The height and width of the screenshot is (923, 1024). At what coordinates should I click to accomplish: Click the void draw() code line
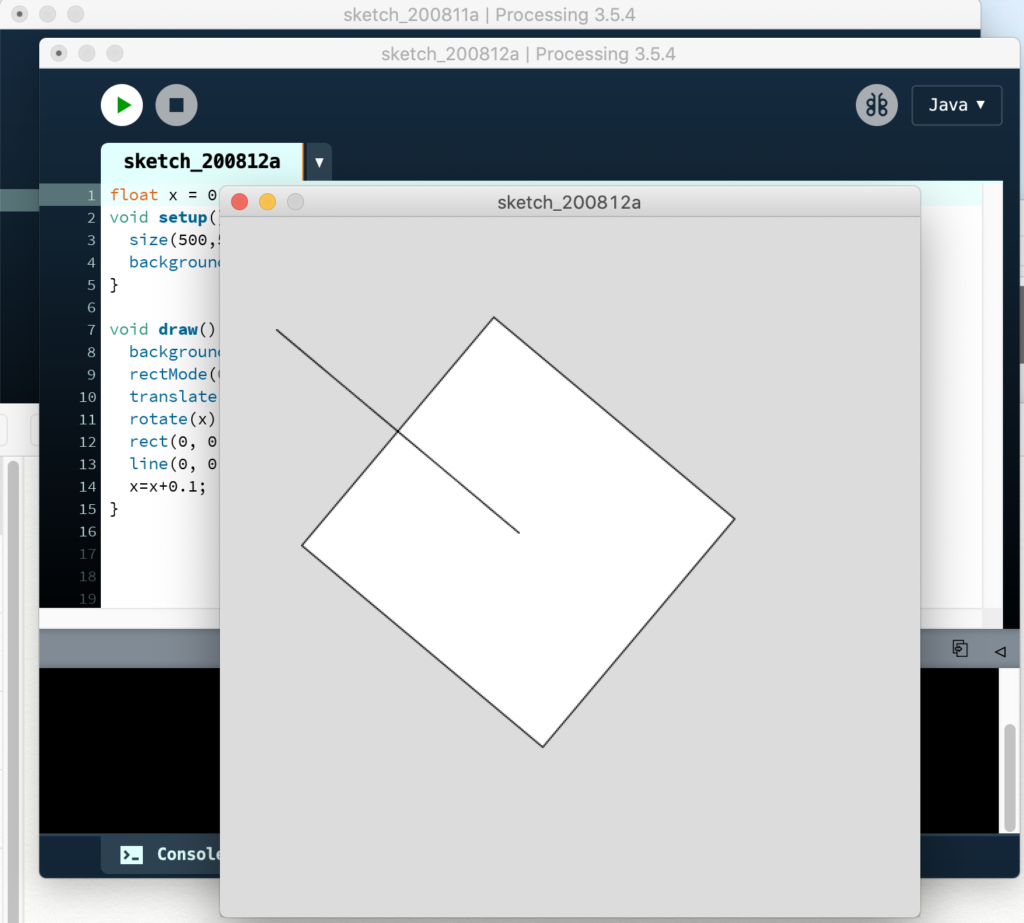coord(160,329)
